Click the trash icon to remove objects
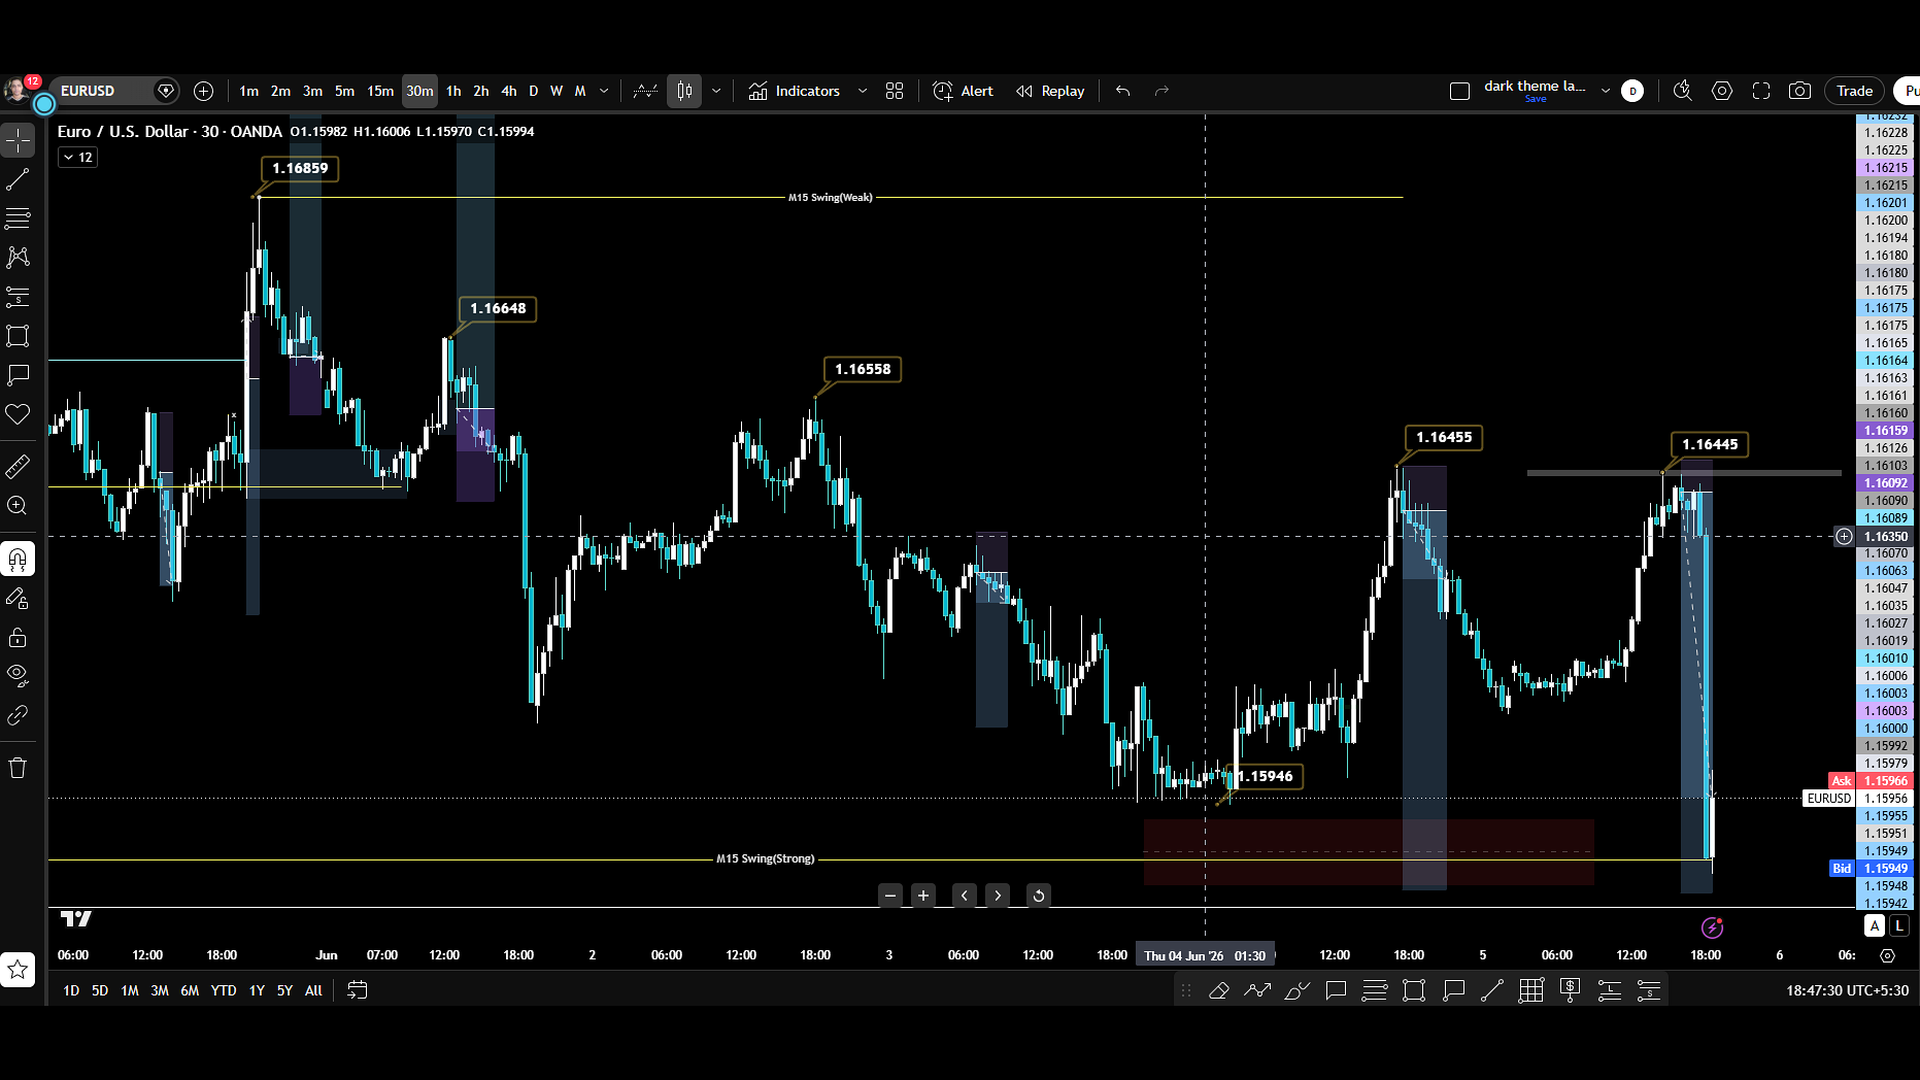Screen dimensions: 1920x1080 click(x=18, y=768)
